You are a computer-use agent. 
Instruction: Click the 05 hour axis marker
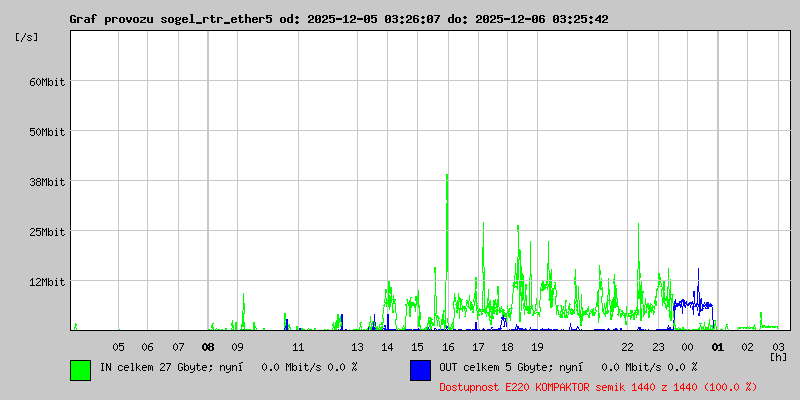(118, 347)
